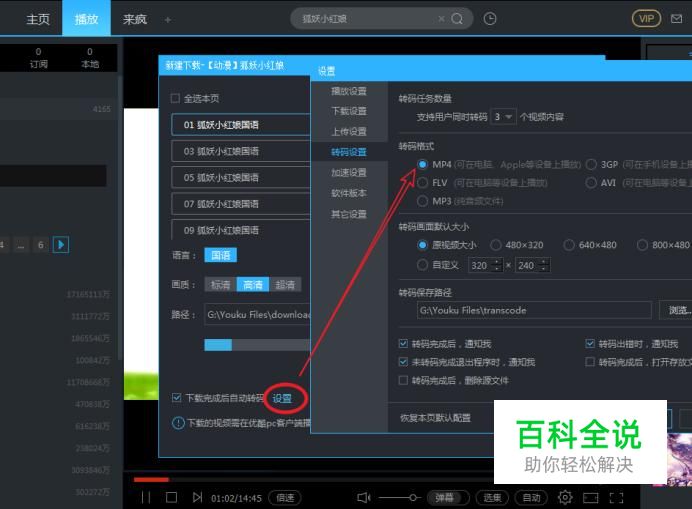Screen dimensions: 692x509
Task: Toggle the mini window mode icon
Action: coord(590,498)
